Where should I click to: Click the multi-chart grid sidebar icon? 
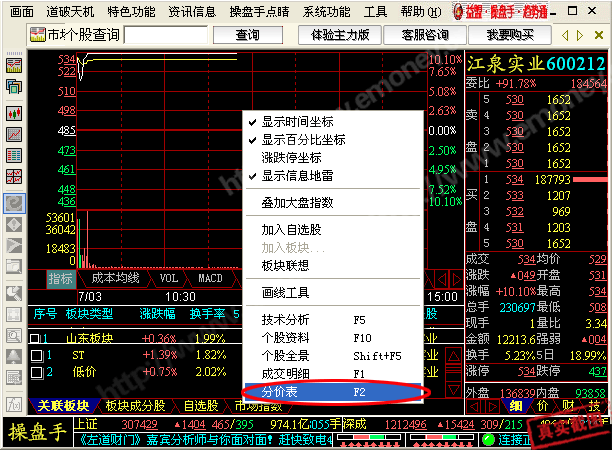[x=15, y=179]
